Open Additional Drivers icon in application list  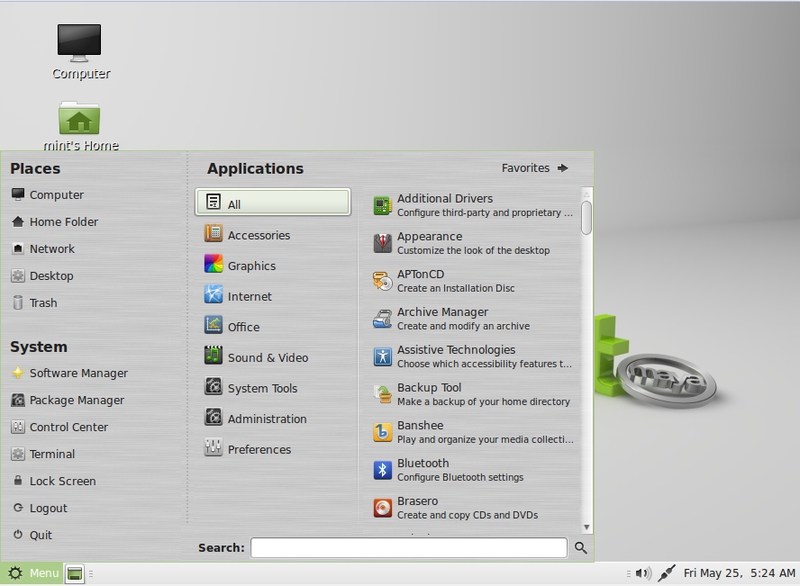coord(382,206)
